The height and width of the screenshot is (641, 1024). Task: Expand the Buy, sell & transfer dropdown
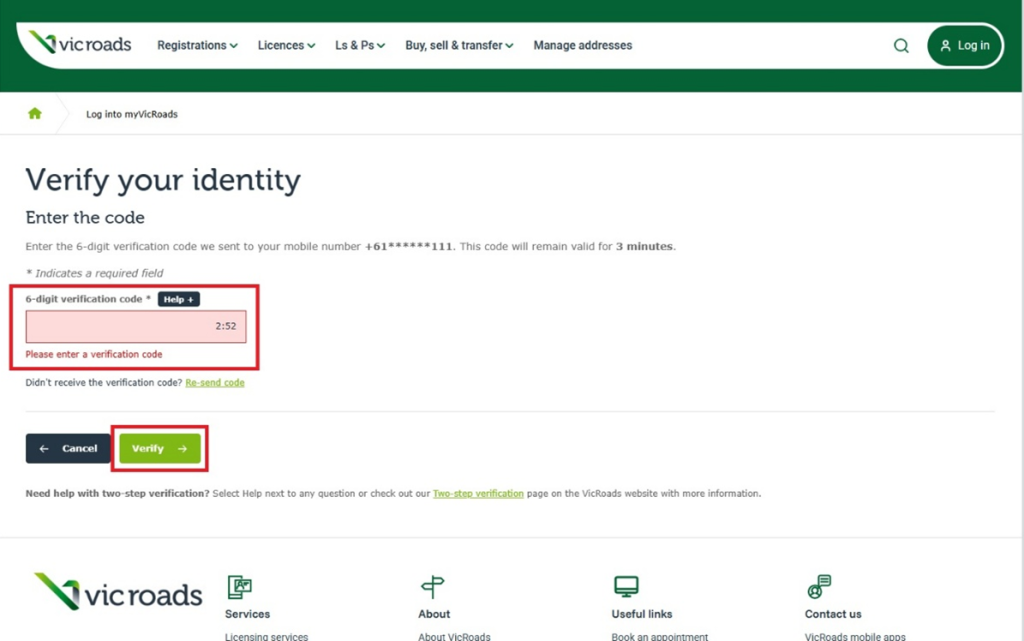[x=459, y=45]
